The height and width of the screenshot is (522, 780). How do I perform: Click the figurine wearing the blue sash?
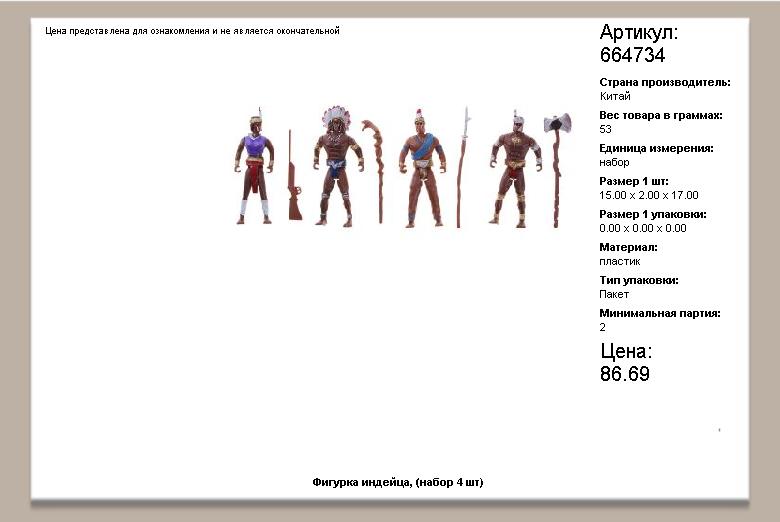(422, 168)
